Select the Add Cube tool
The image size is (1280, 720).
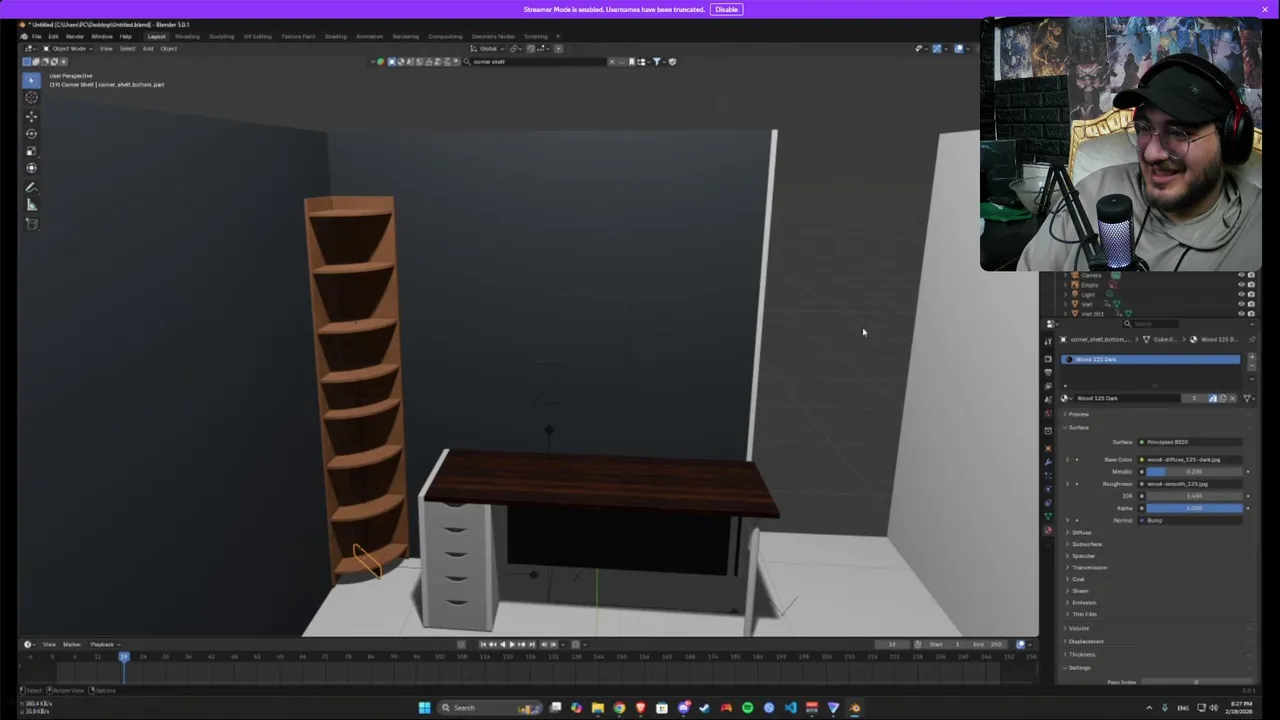pyautogui.click(x=31, y=224)
